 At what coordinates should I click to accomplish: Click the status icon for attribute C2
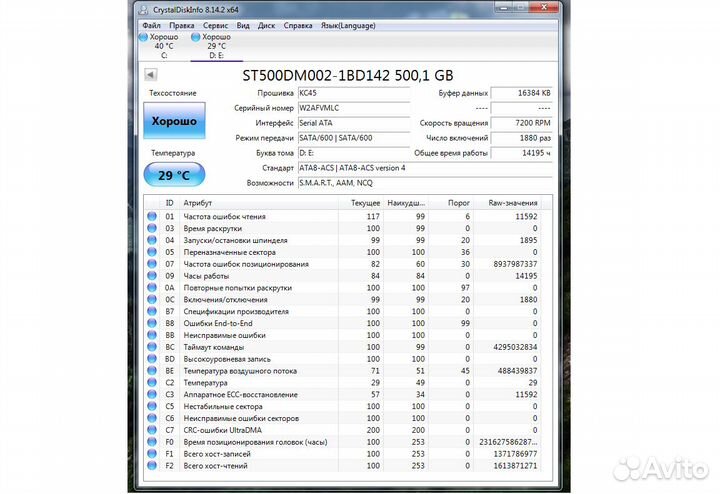(x=152, y=382)
